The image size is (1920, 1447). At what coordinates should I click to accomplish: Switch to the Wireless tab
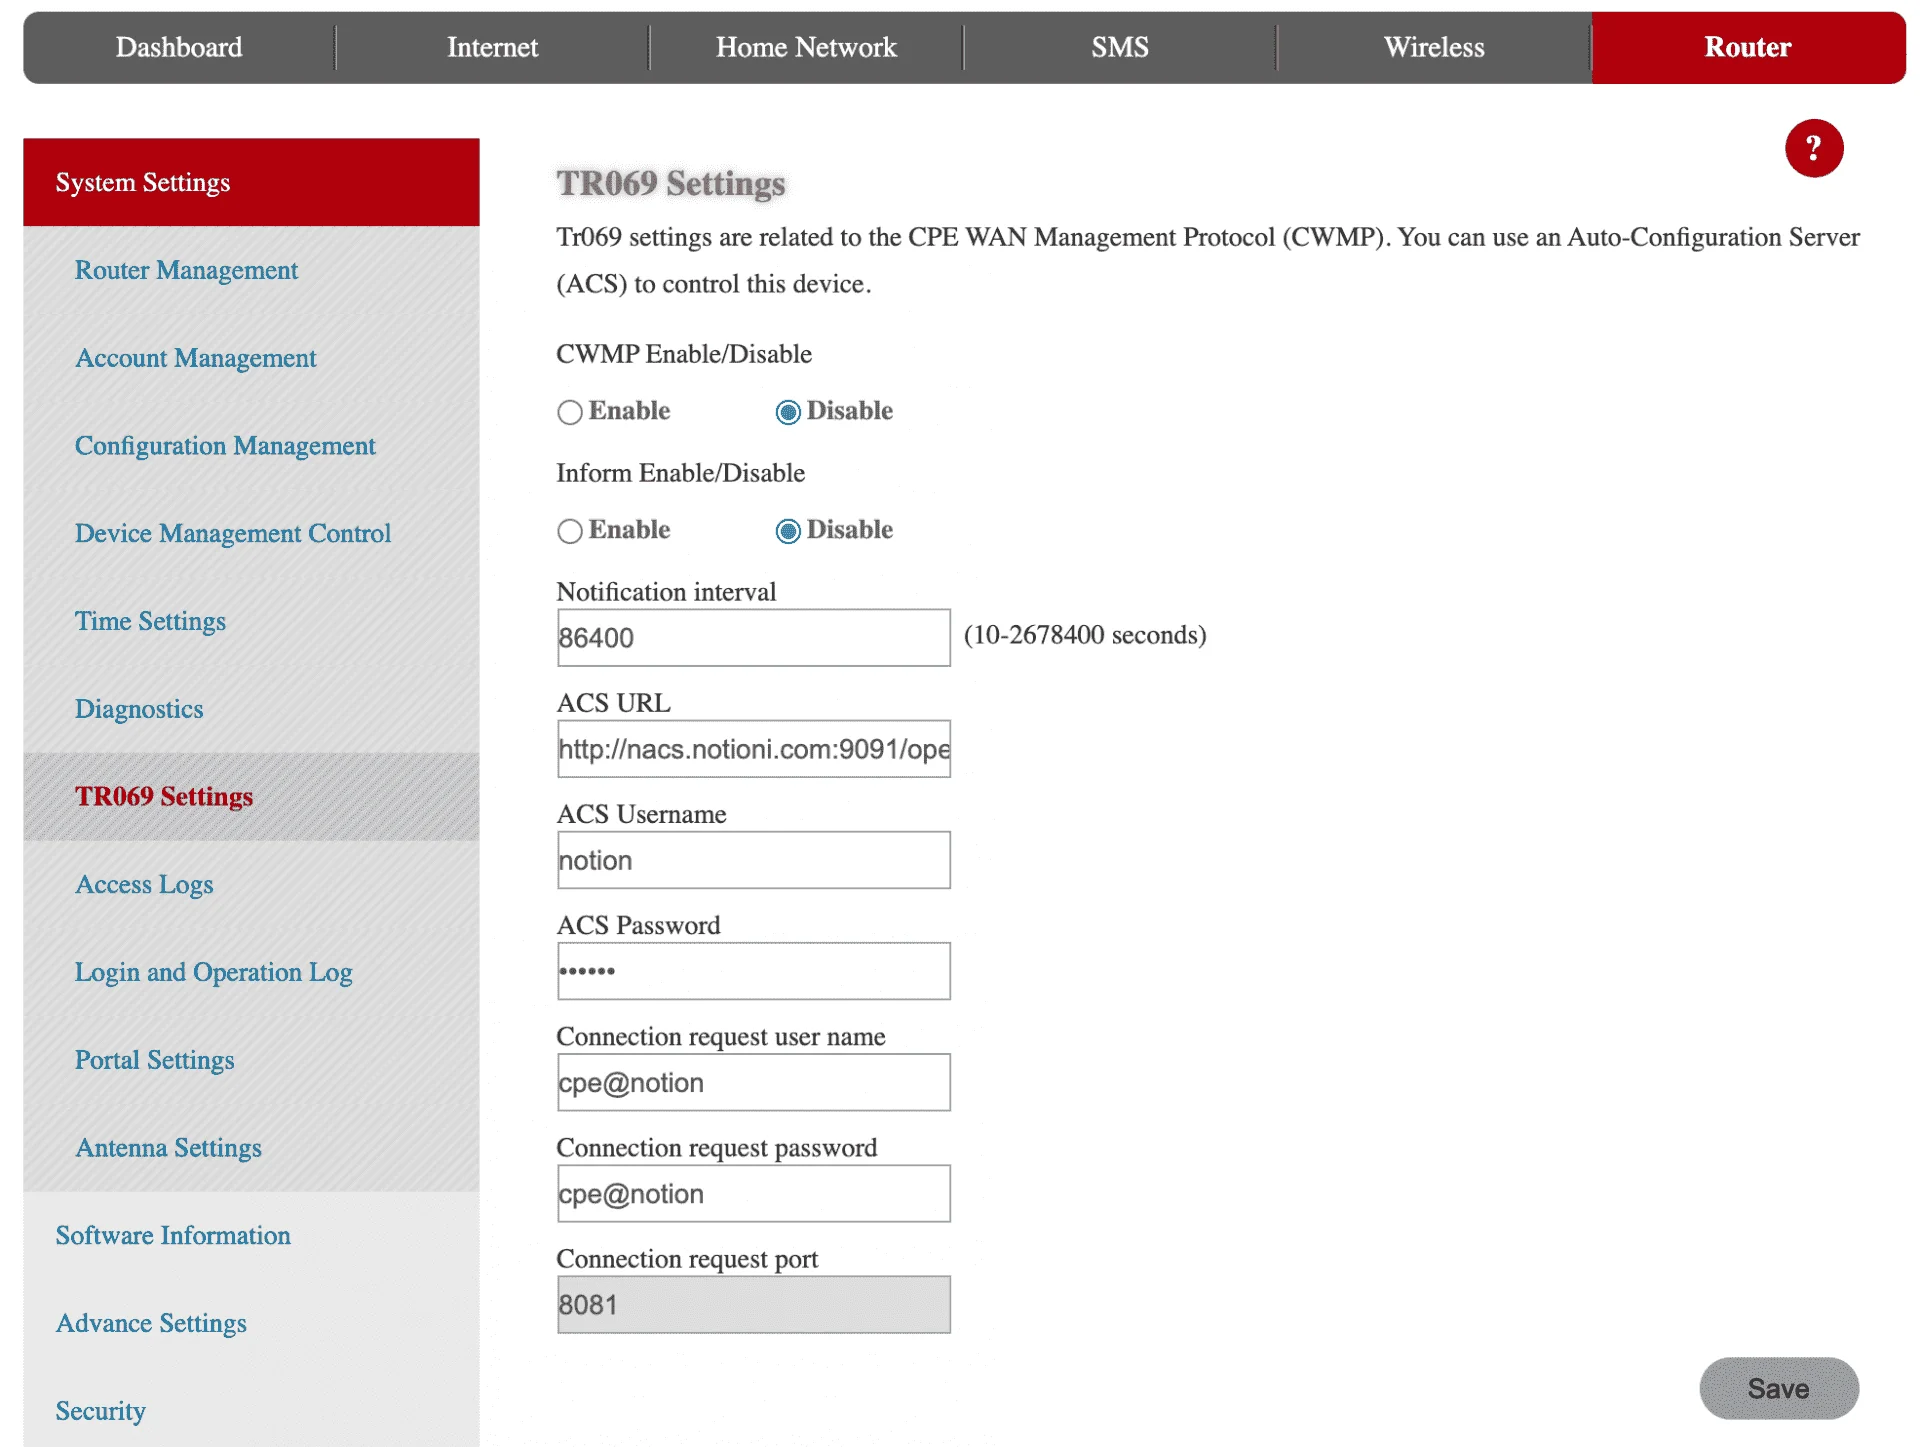click(x=1434, y=47)
